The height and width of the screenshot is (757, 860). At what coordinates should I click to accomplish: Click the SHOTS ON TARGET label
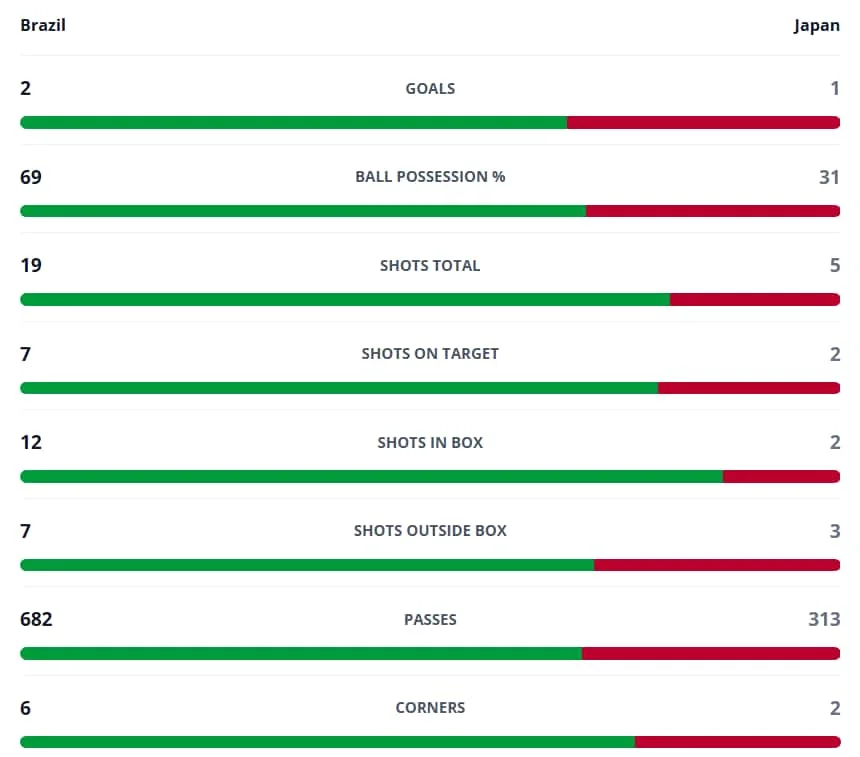coord(430,354)
